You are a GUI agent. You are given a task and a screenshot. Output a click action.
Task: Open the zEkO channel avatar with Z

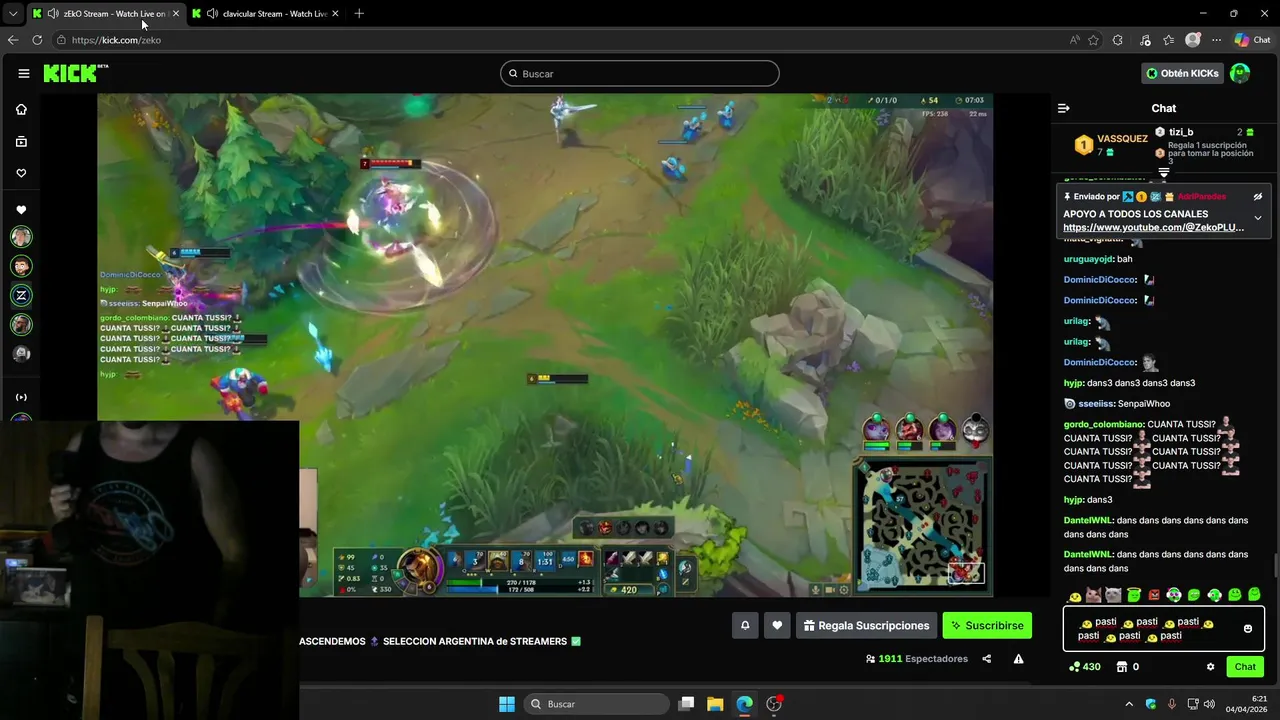pos(21,295)
